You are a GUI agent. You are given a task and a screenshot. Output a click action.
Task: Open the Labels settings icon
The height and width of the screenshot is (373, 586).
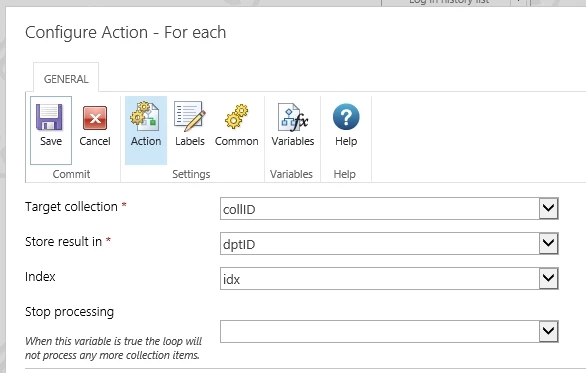(189, 116)
